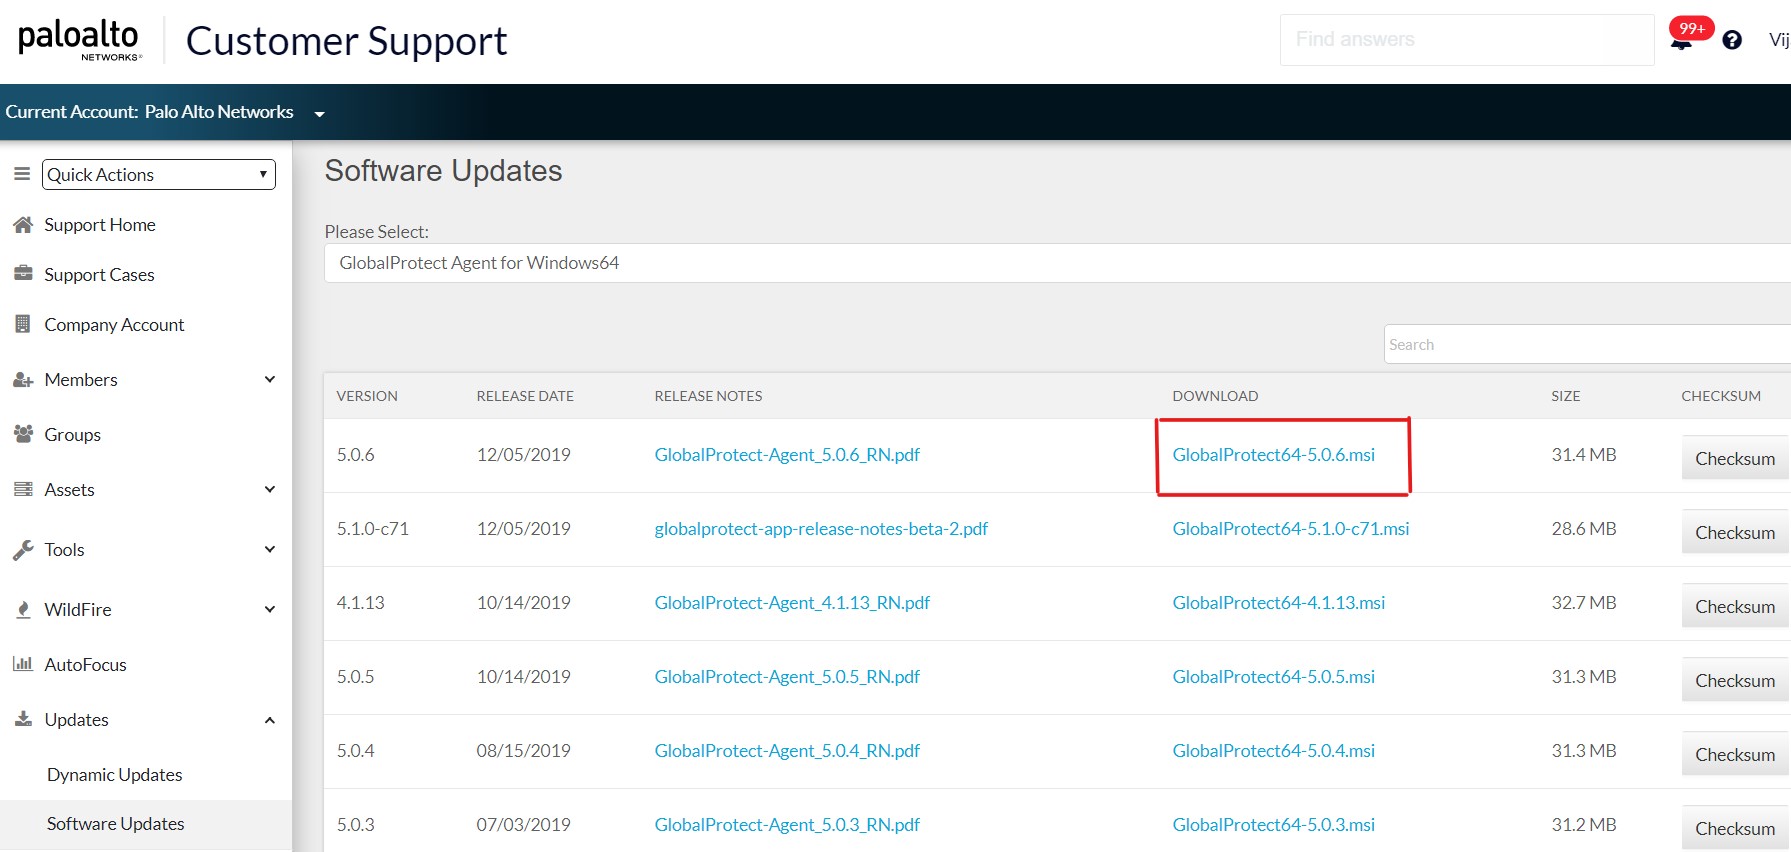Expand the Members submenu chevron
The width and height of the screenshot is (1791, 852).
269,380
